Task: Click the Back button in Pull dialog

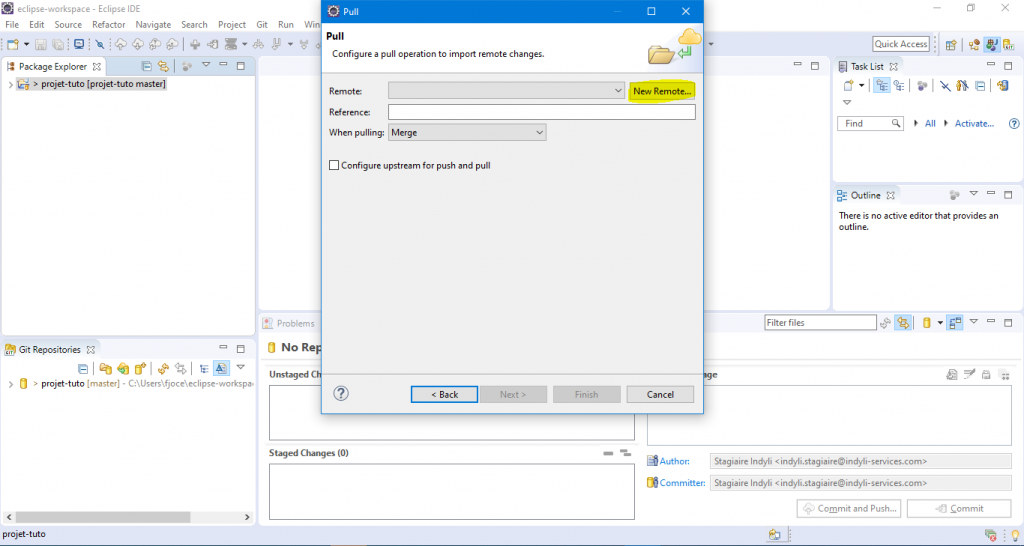Action: pos(444,394)
